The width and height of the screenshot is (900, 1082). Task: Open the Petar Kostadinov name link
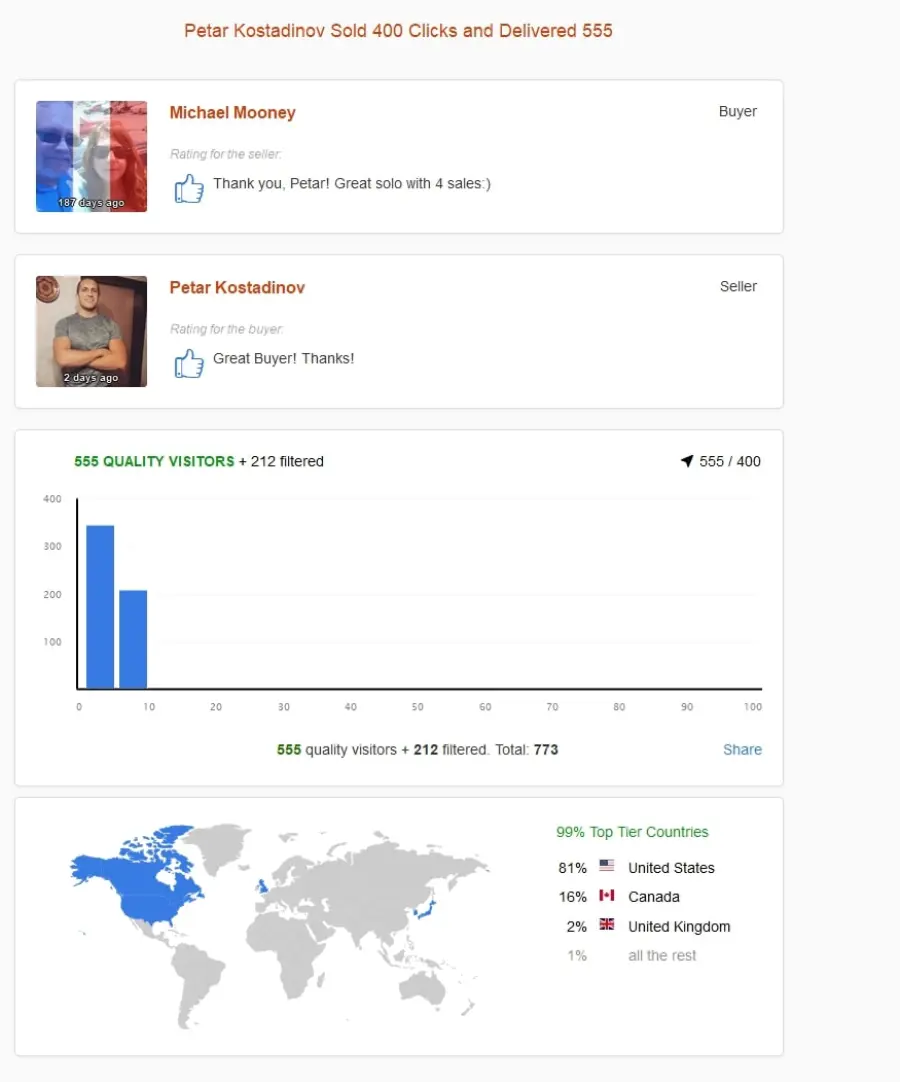[237, 288]
